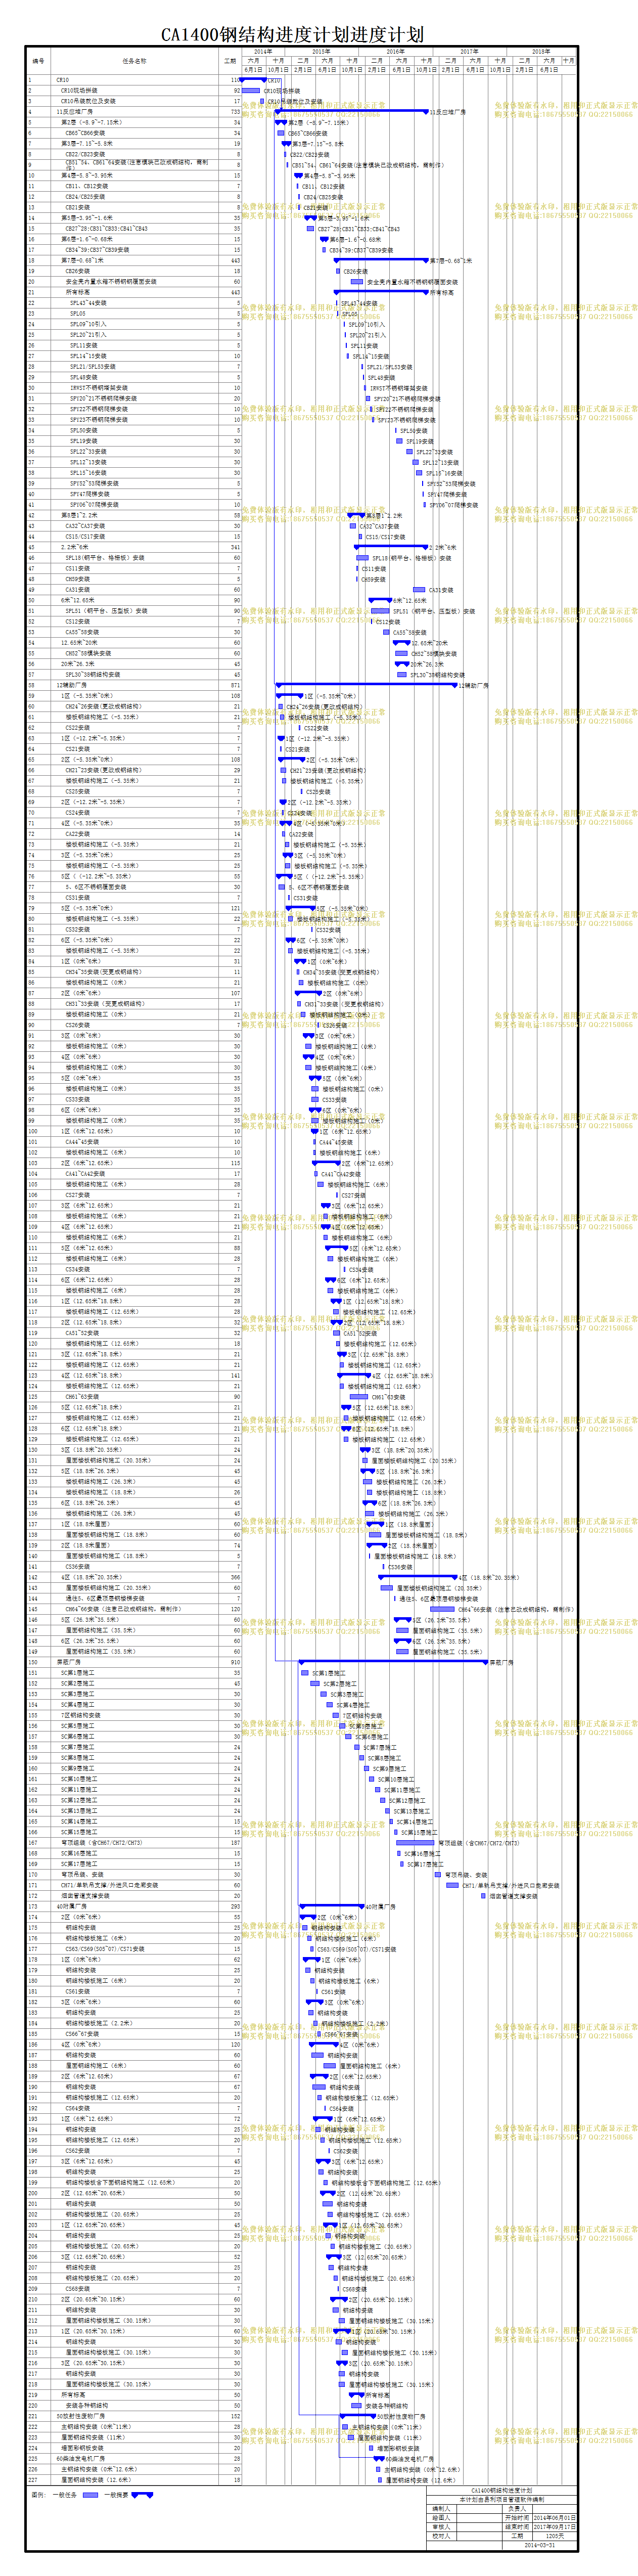This screenshot has height=2576, width=638.
Task: Click the 校对人 label in the title block
Action: [x=441, y=2535]
